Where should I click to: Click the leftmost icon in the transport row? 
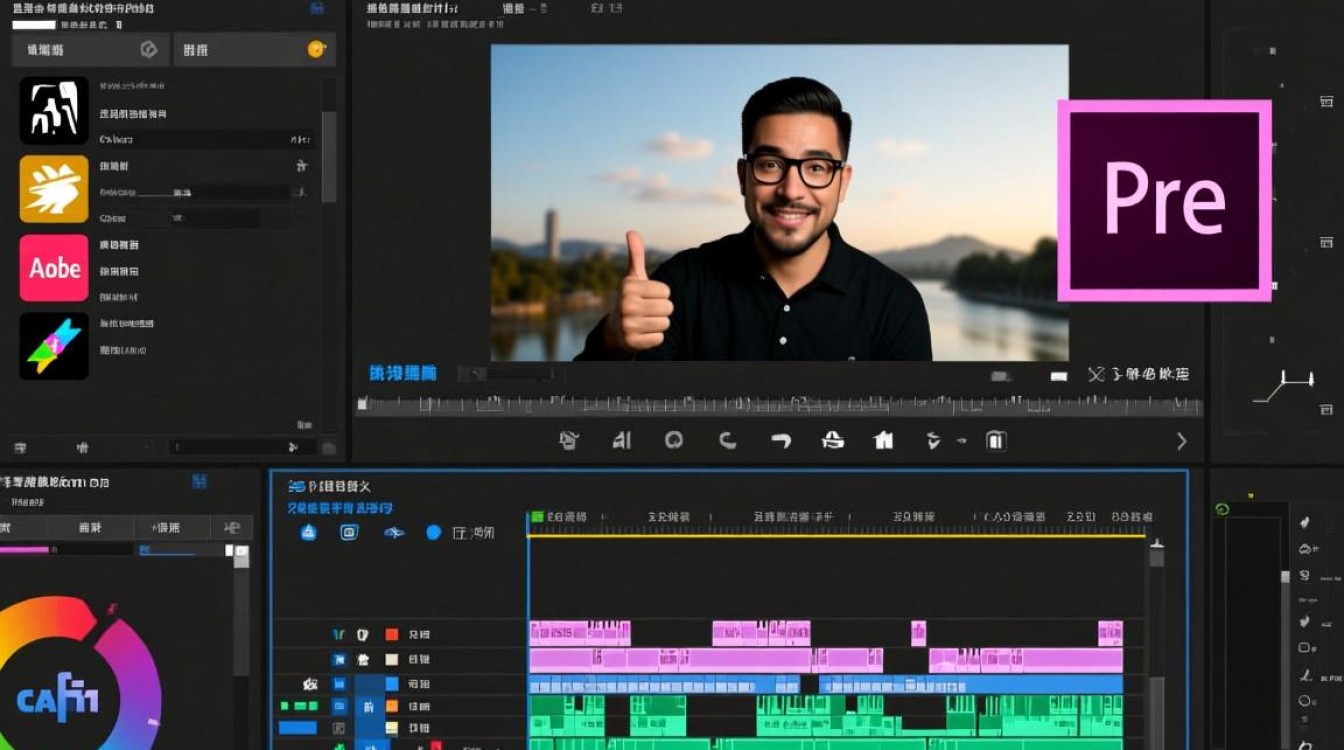(569, 440)
